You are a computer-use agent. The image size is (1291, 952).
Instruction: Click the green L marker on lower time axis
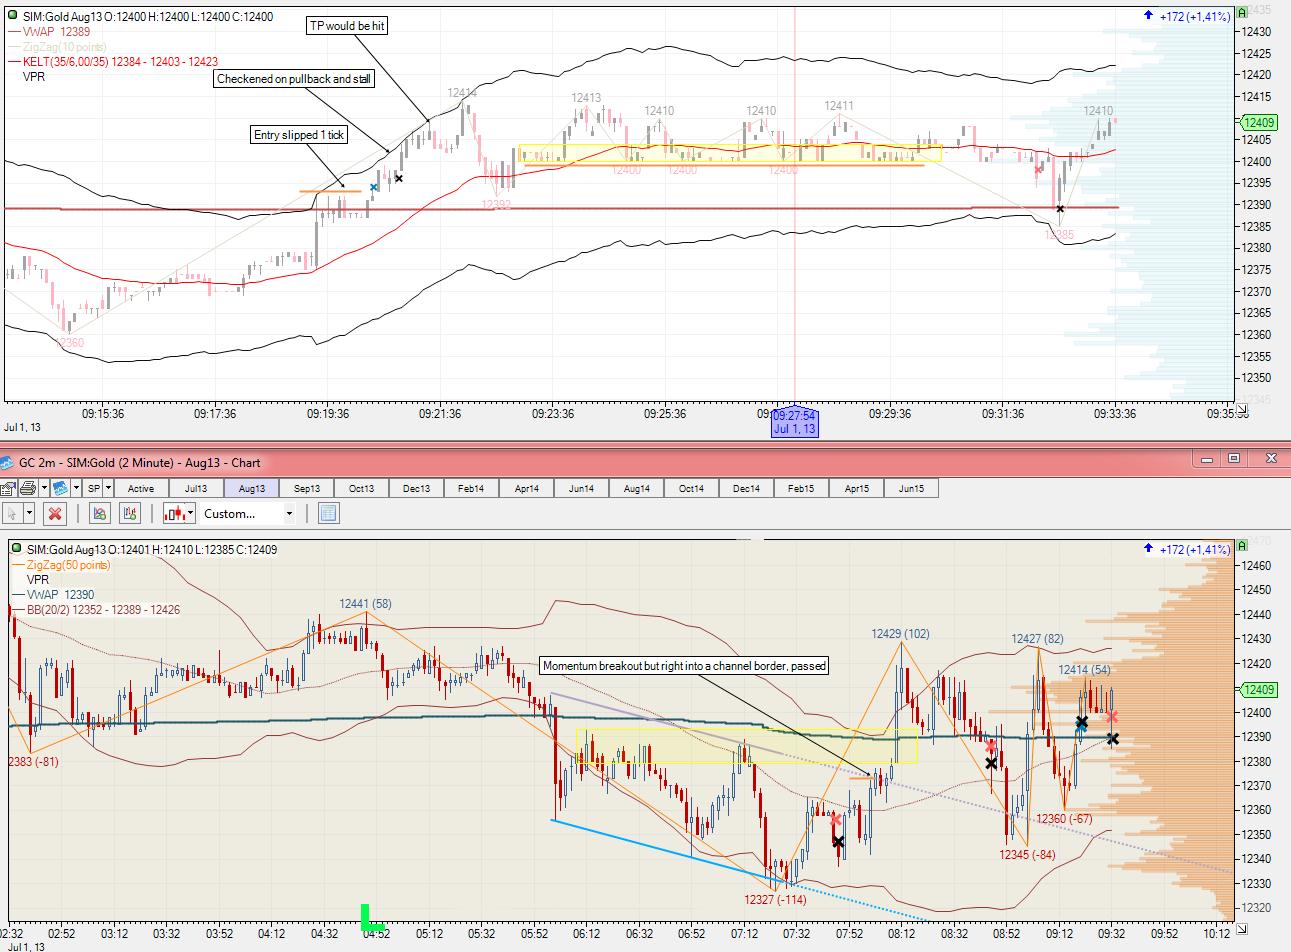click(371, 917)
